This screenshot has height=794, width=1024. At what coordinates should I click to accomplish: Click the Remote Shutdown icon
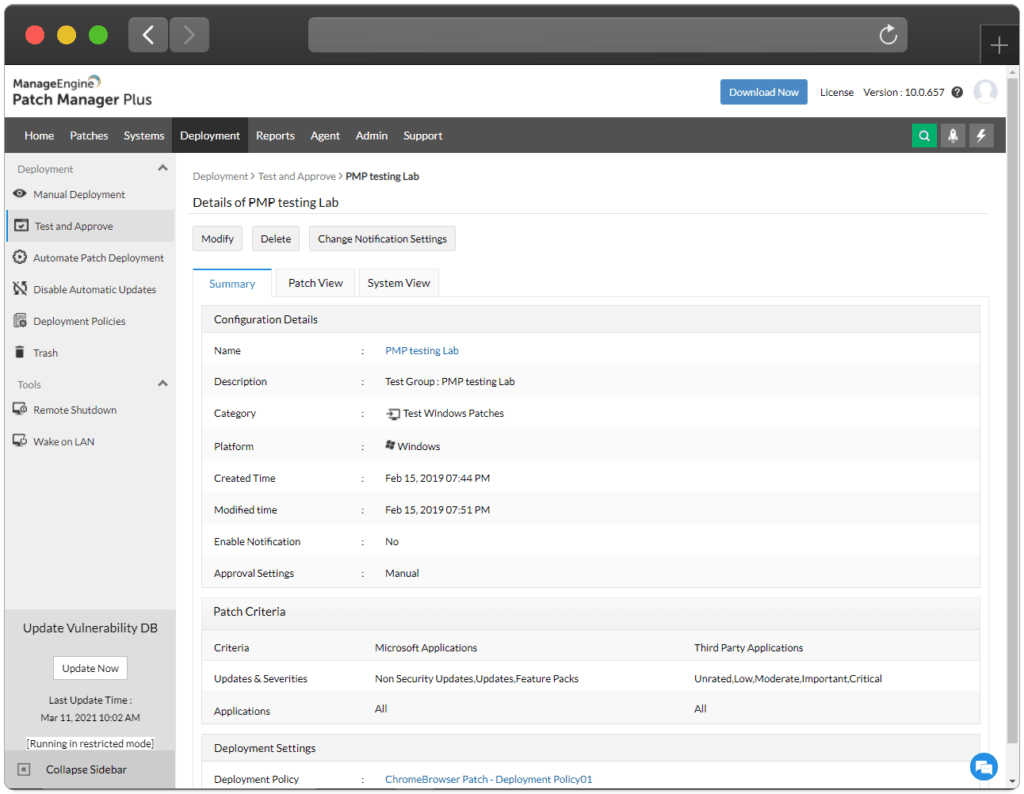tap(20, 409)
